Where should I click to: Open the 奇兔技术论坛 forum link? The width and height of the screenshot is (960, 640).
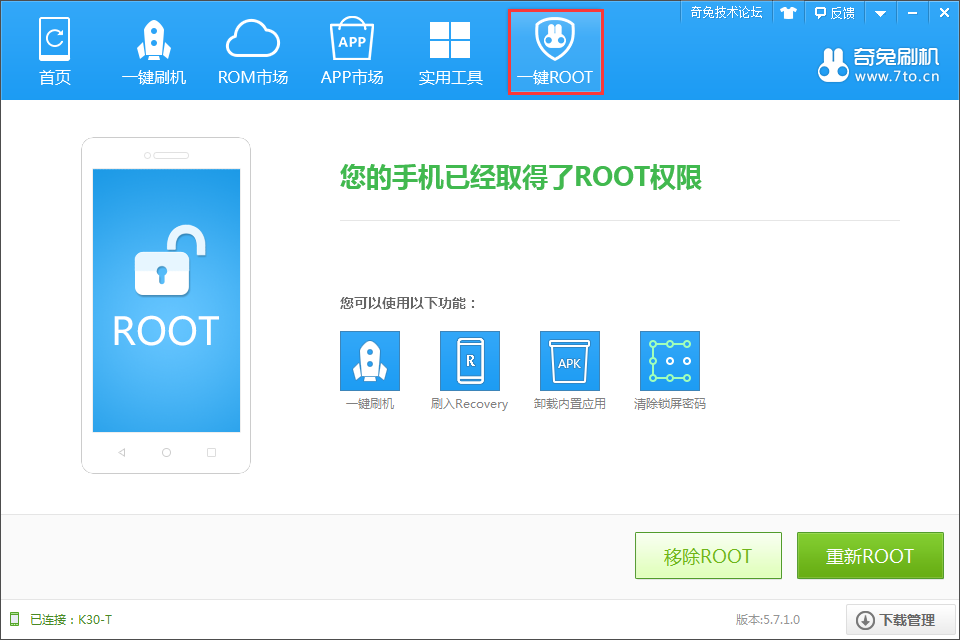pos(726,12)
